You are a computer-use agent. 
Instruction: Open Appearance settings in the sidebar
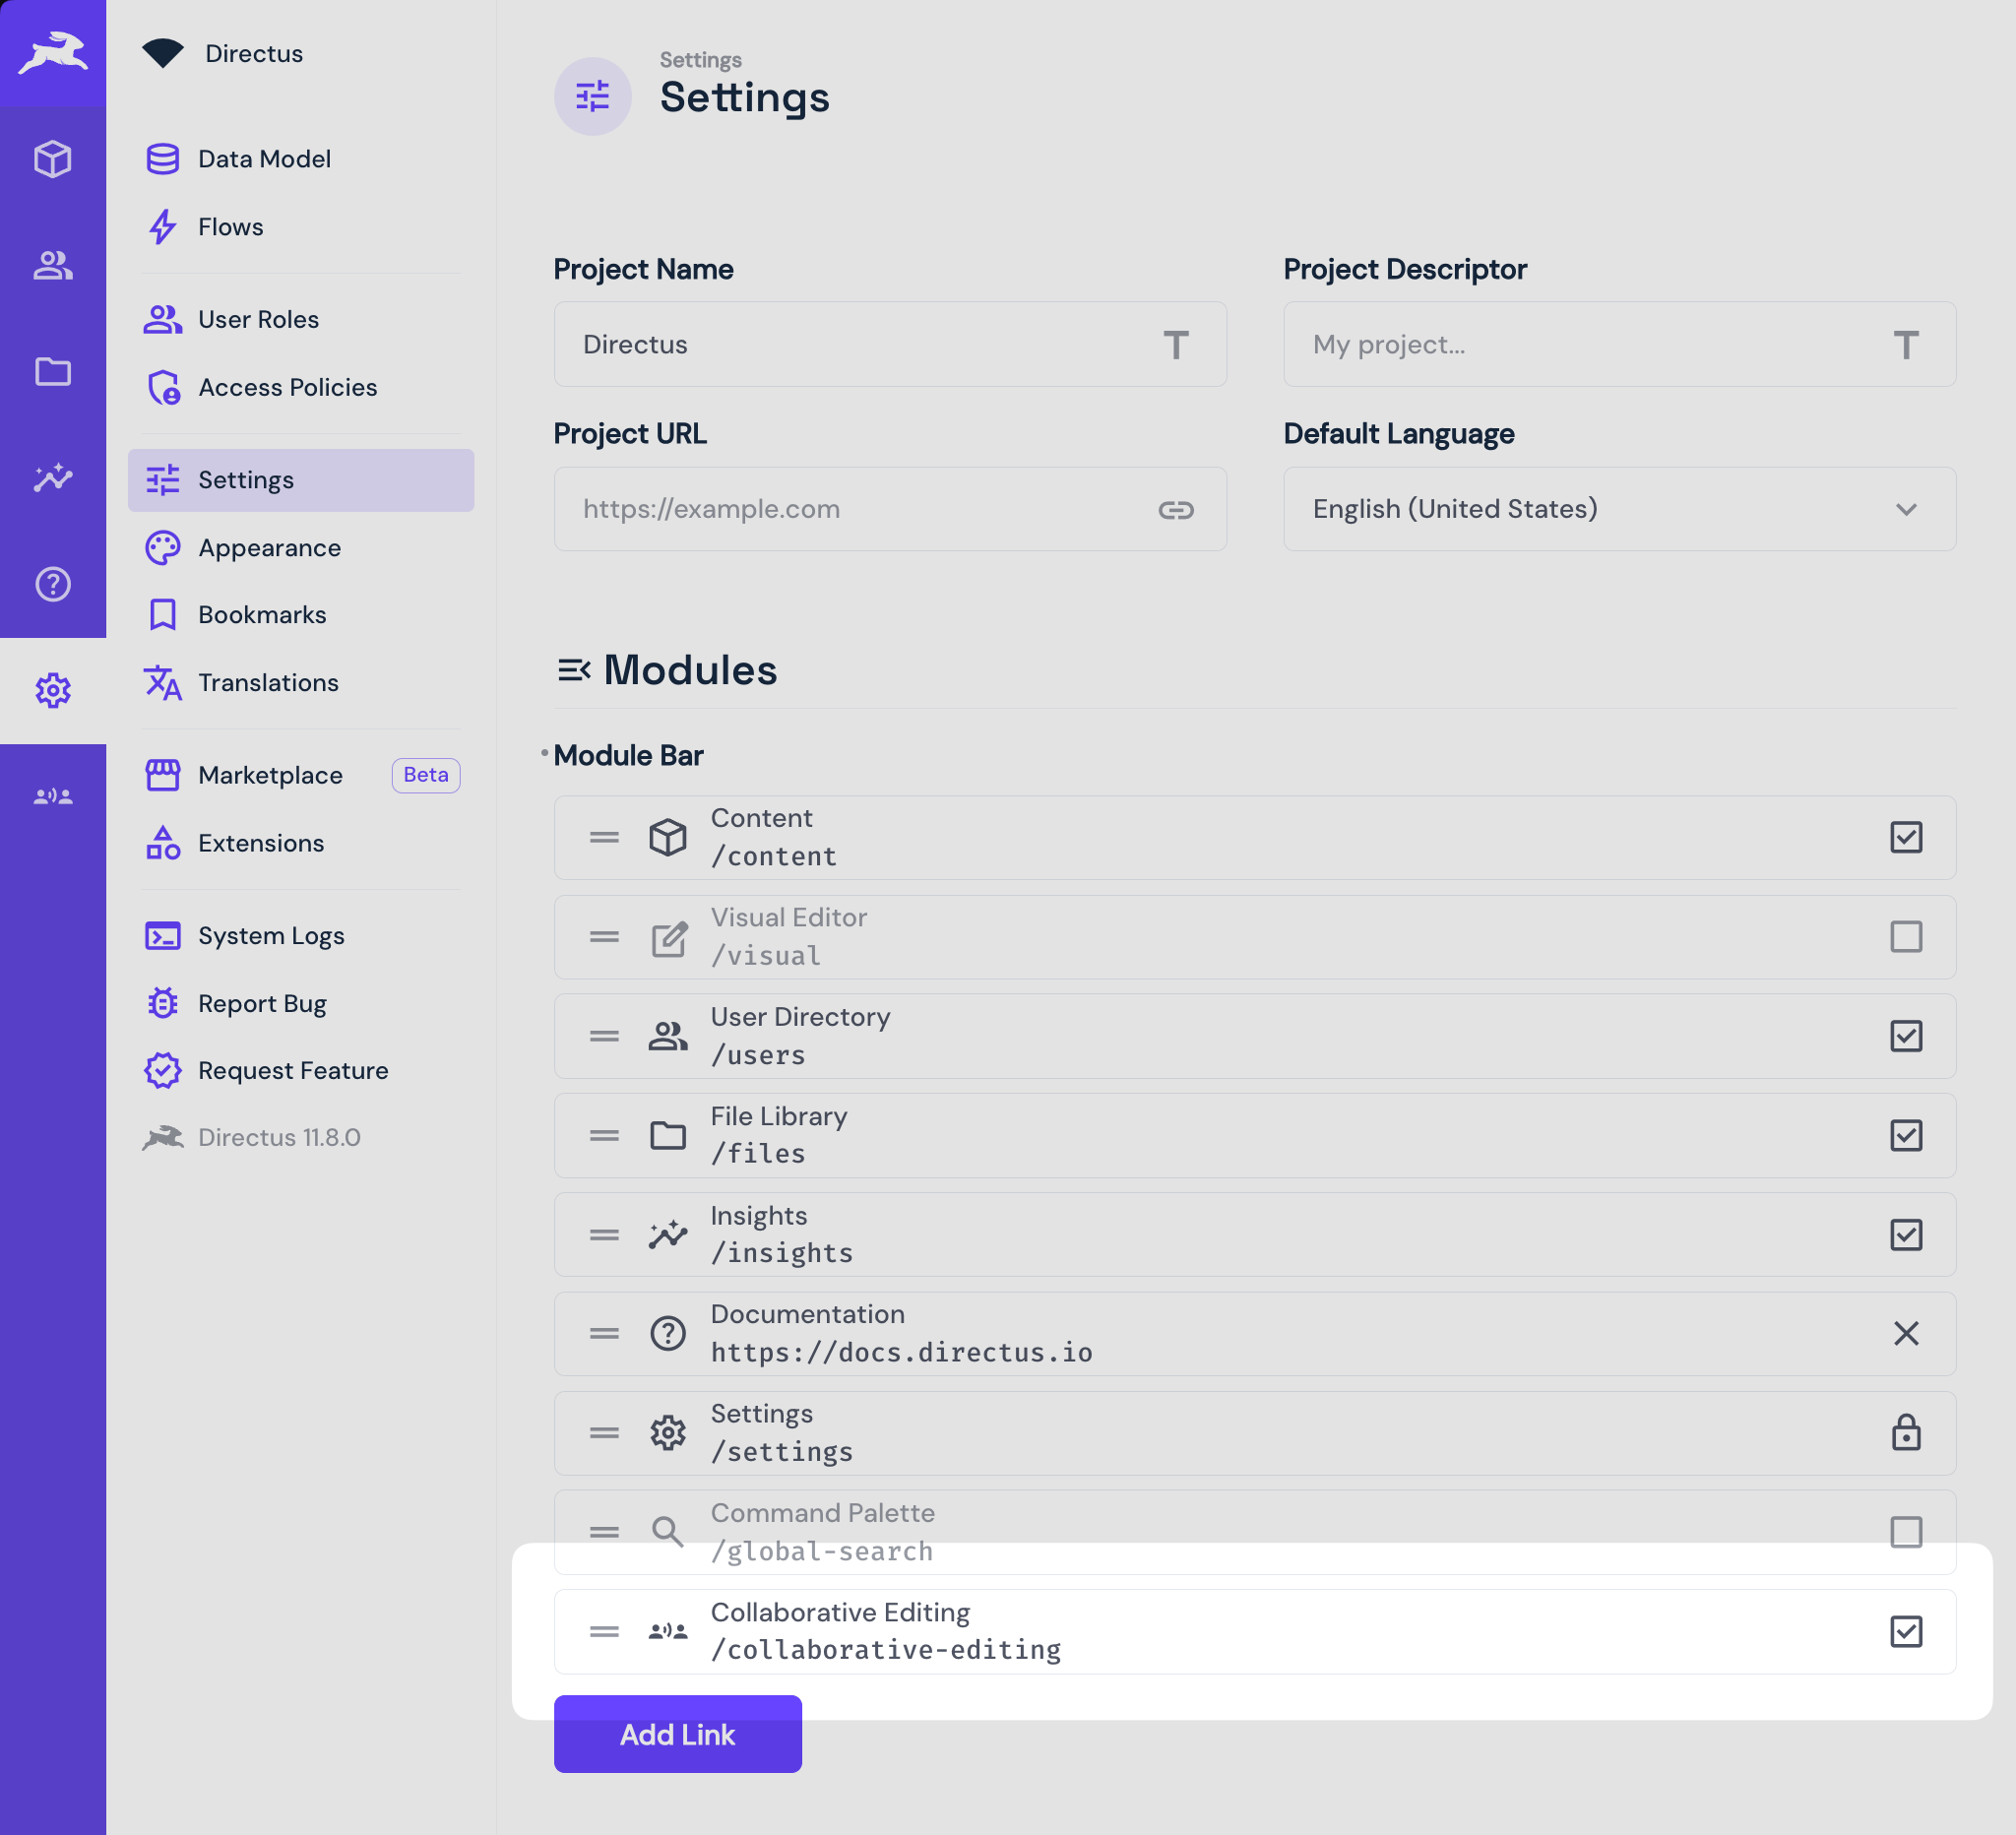tap(269, 547)
